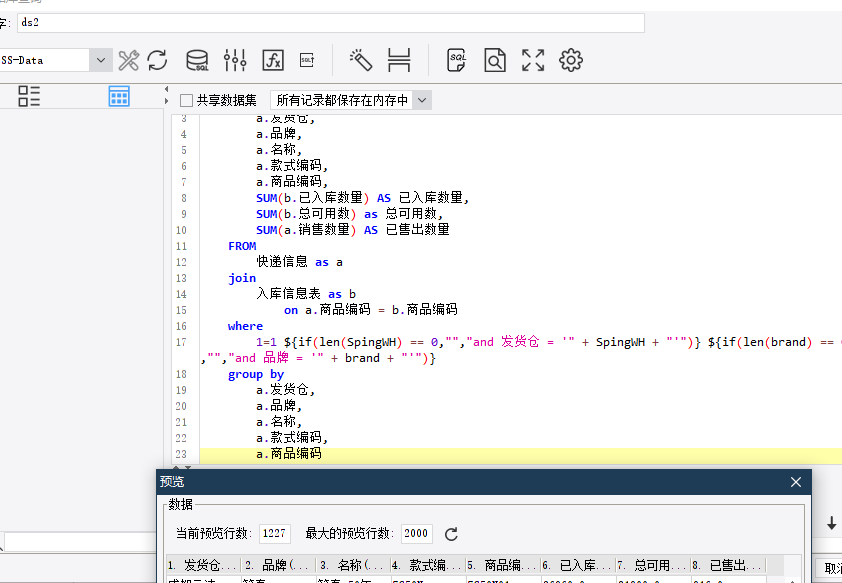Close the 预览 preview dialog
The height and width of the screenshot is (583, 842).
[x=796, y=482]
